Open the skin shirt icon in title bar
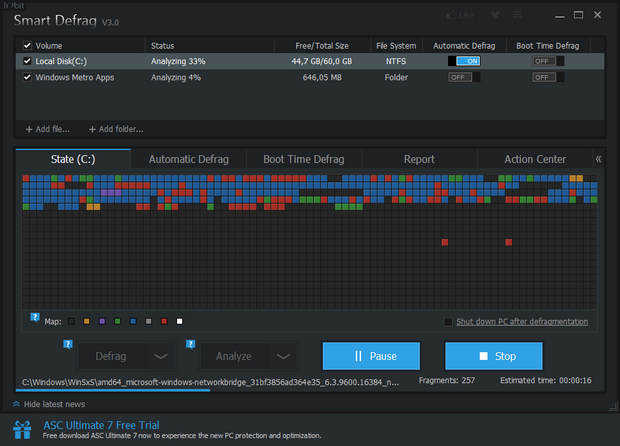 (495, 15)
